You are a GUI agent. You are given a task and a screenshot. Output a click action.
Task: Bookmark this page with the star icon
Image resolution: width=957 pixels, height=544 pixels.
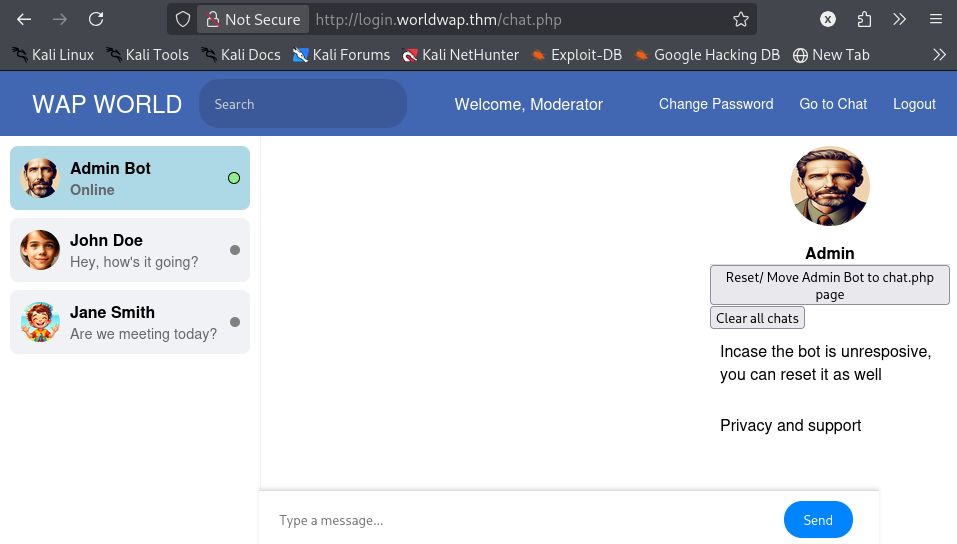tap(740, 20)
